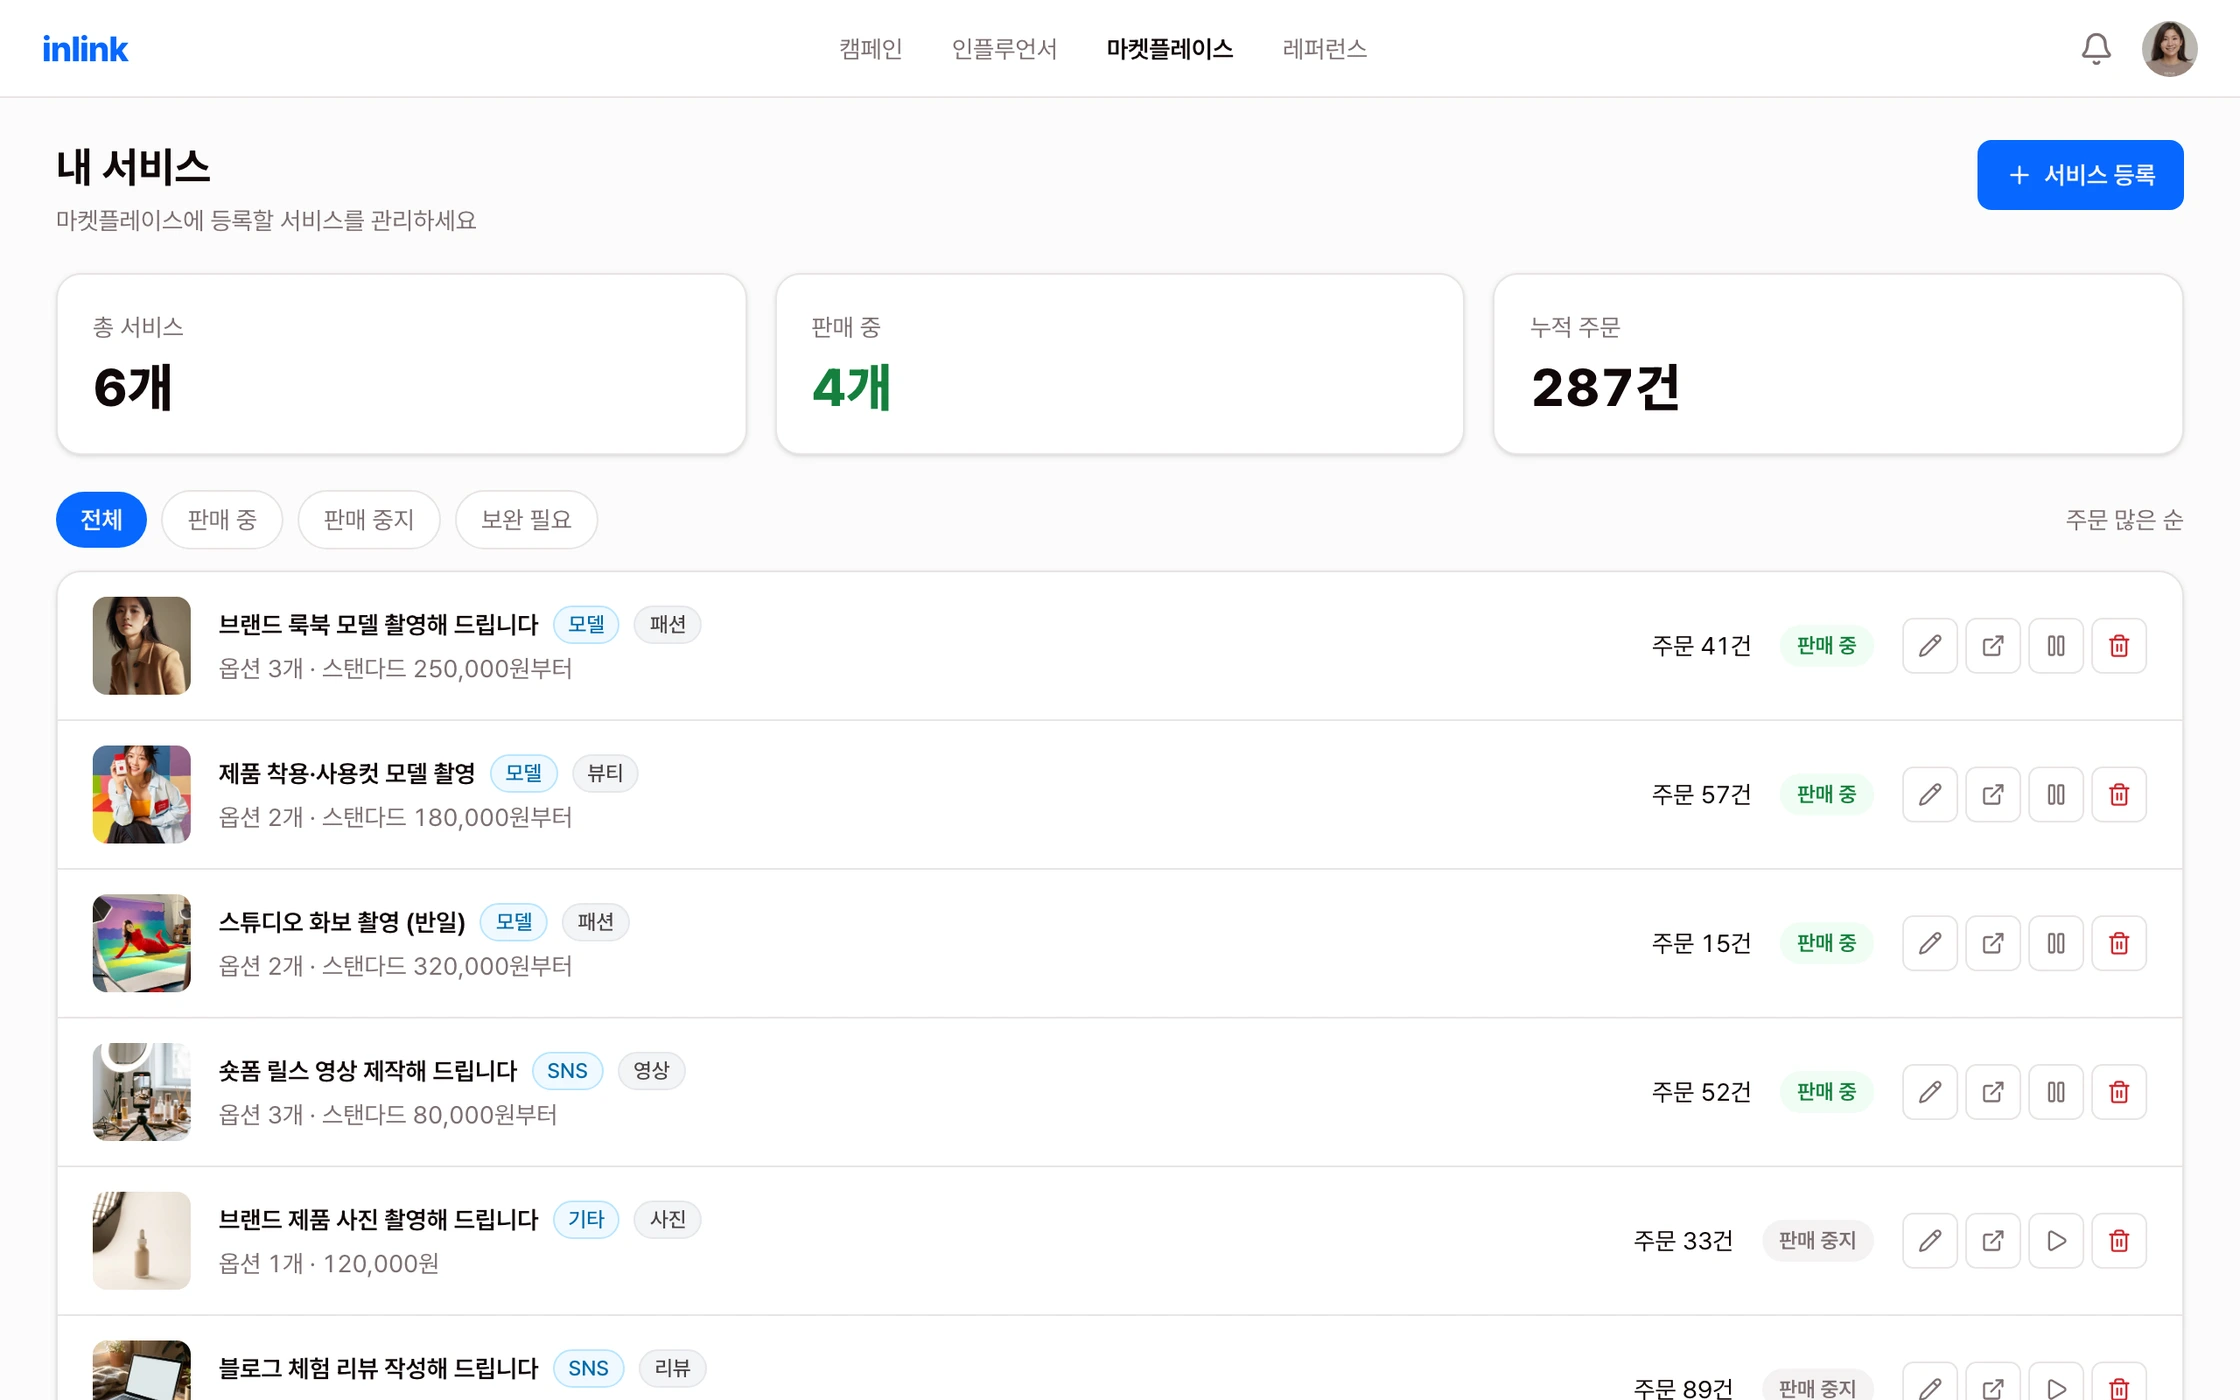Edit the 숏폼 릴스 영상 service
Screen dimensions: 2240x1400
[x=1930, y=1092]
